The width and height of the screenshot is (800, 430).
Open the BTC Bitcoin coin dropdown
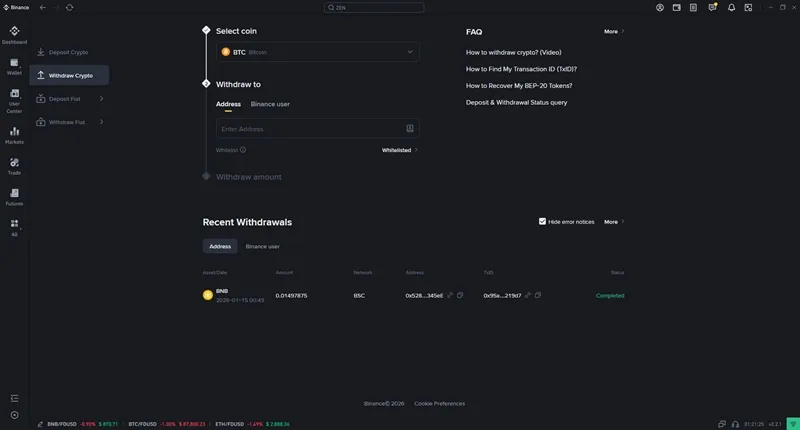tap(317, 52)
